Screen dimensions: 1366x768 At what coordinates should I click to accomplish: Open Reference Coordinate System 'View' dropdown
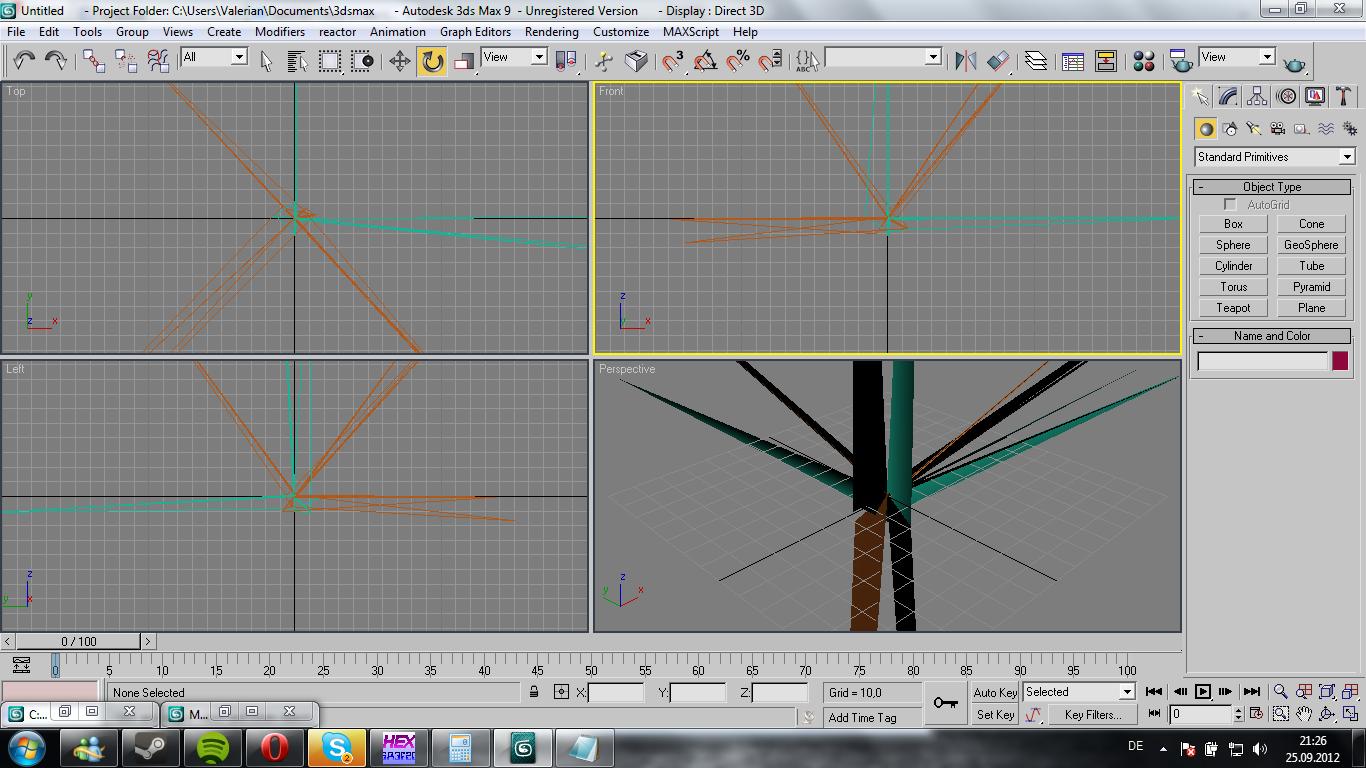pyautogui.click(x=539, y=57)
